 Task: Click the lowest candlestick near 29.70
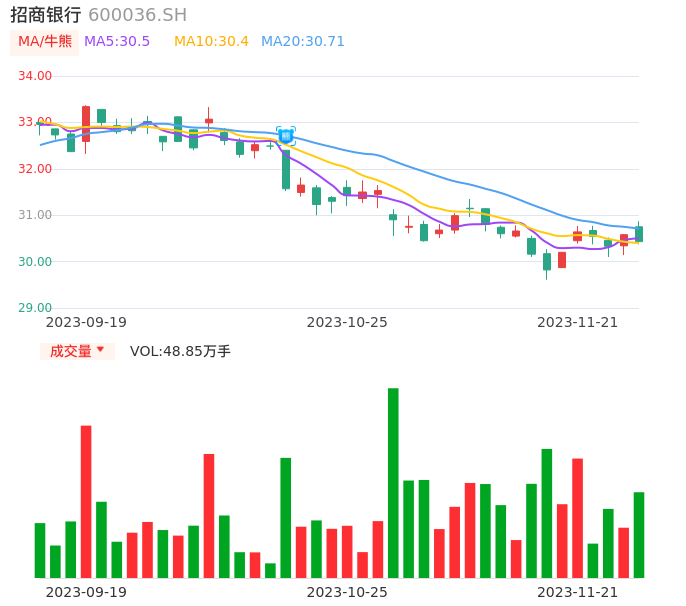547,264
